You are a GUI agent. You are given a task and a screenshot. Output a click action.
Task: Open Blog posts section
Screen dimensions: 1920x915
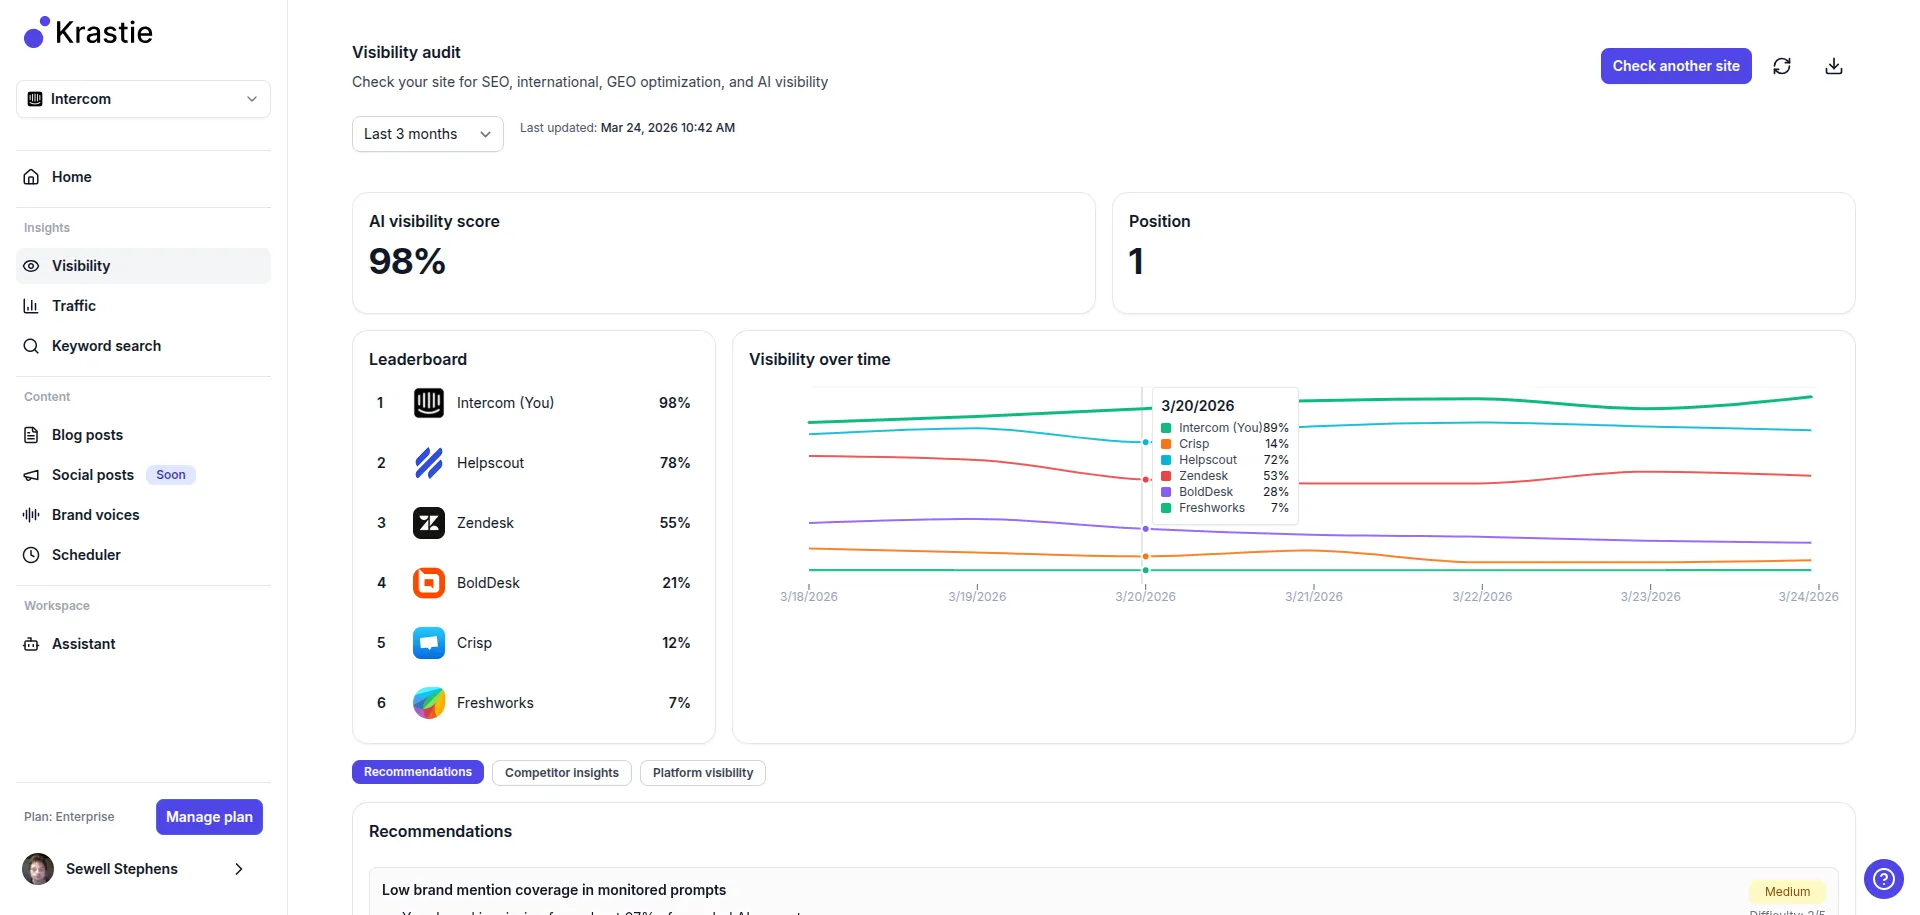click(143, 435)
